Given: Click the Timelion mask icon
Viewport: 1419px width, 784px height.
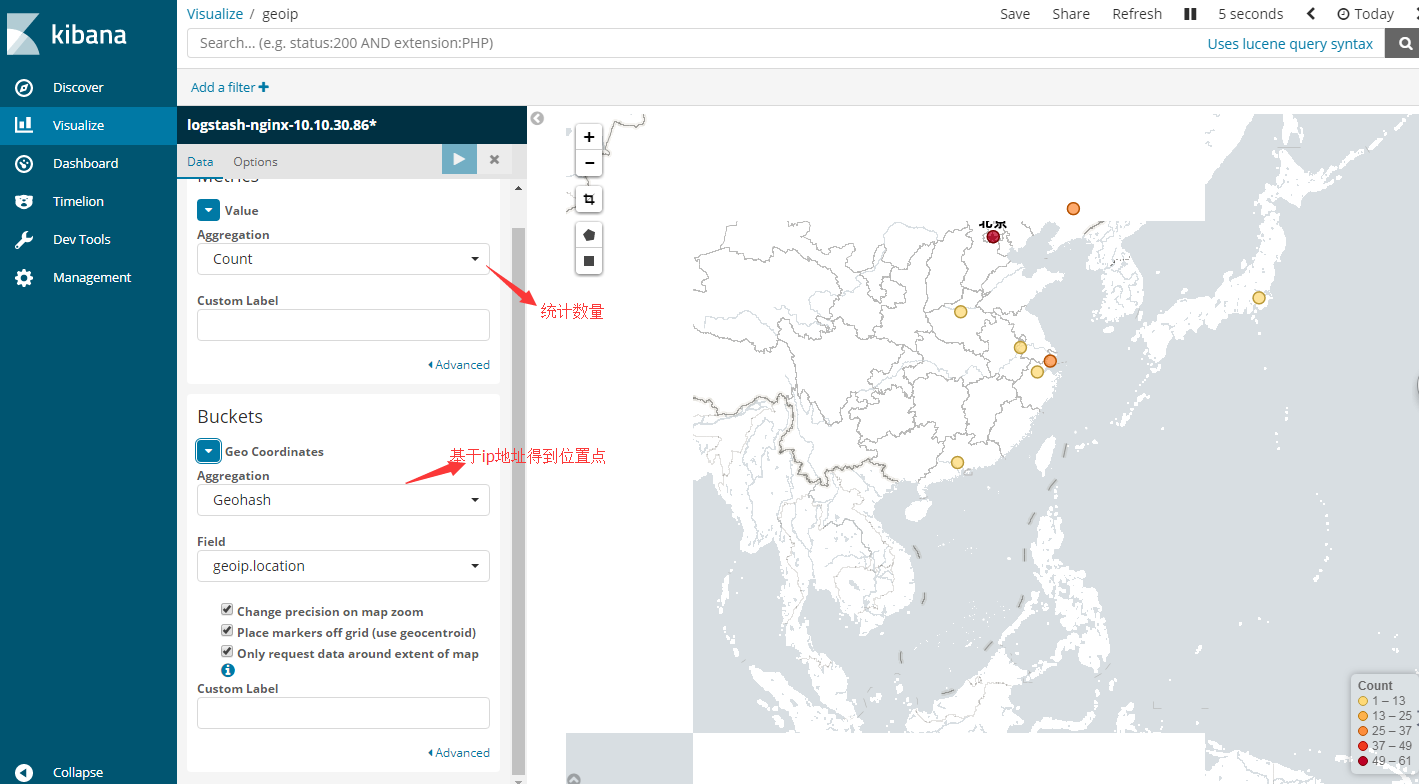Looking at the screenshot, I should [24, 202].
